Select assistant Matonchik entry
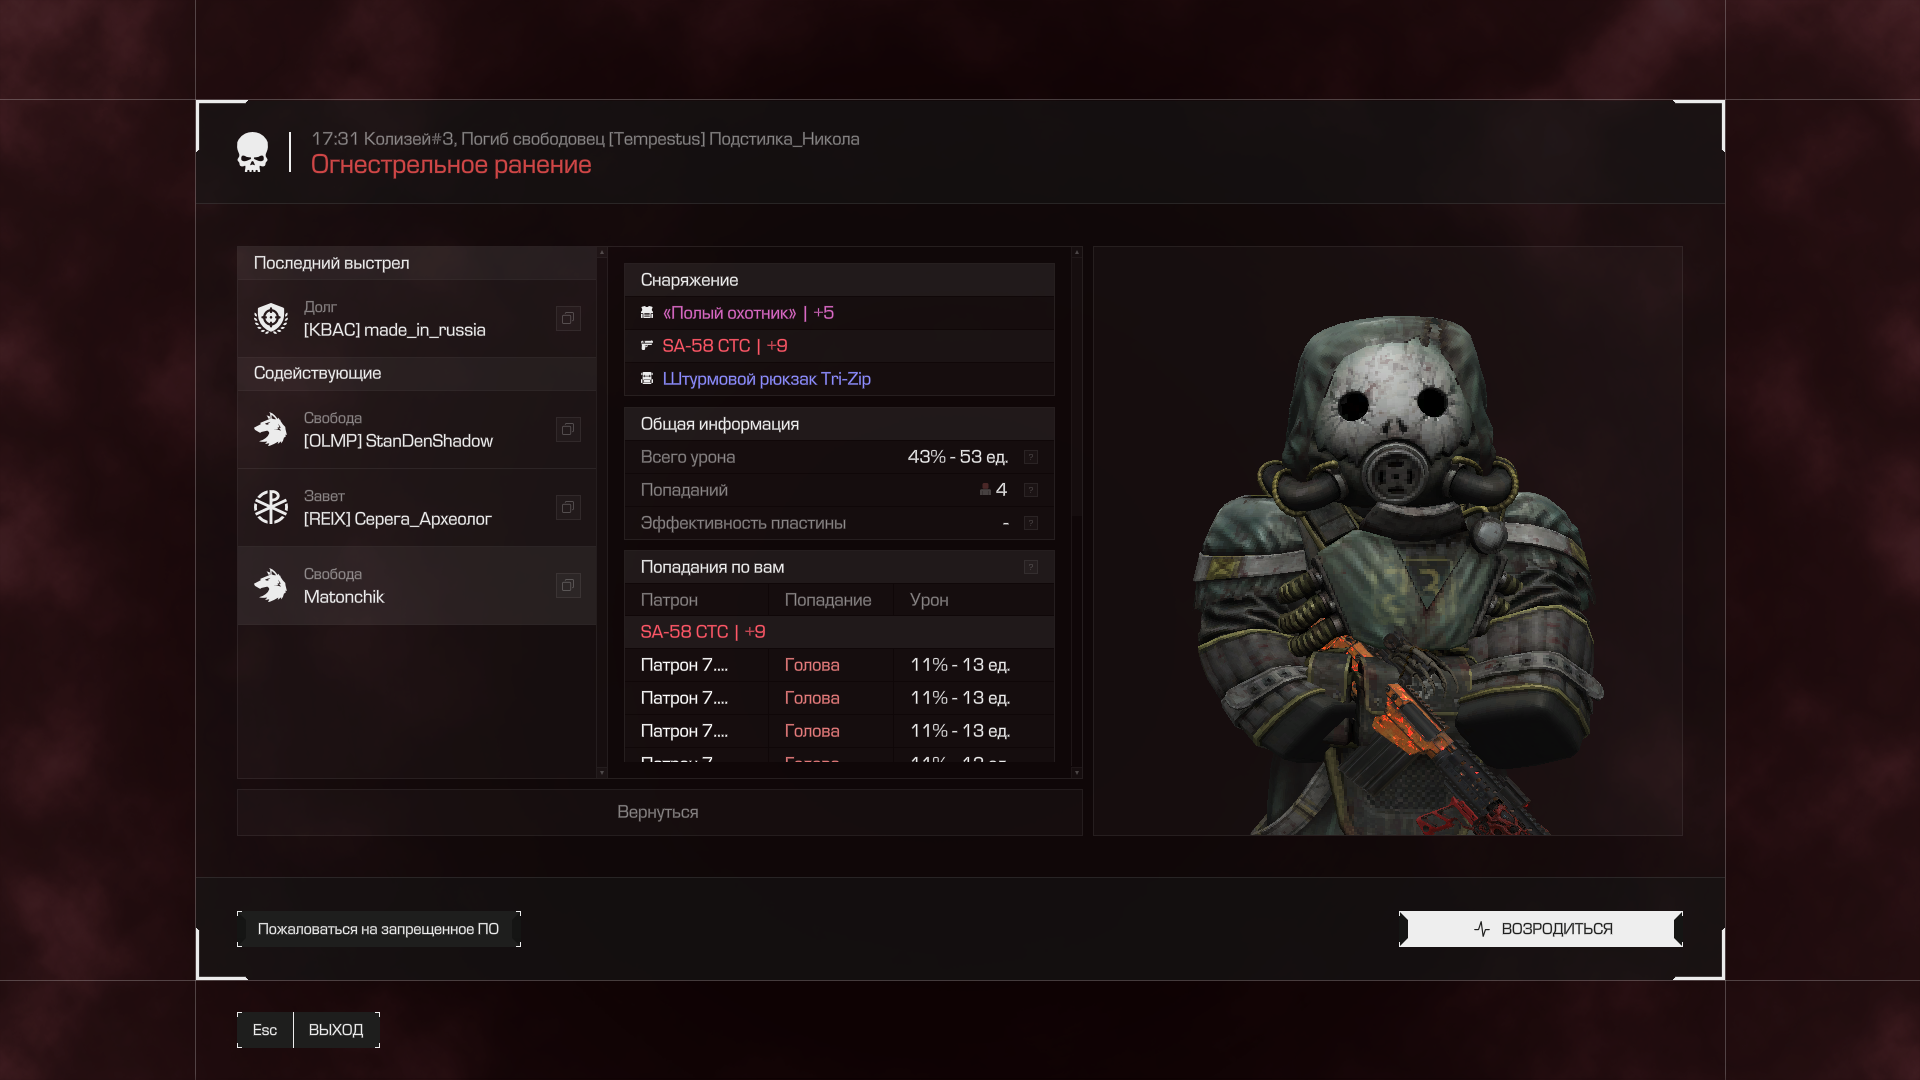 pos(417,585)
